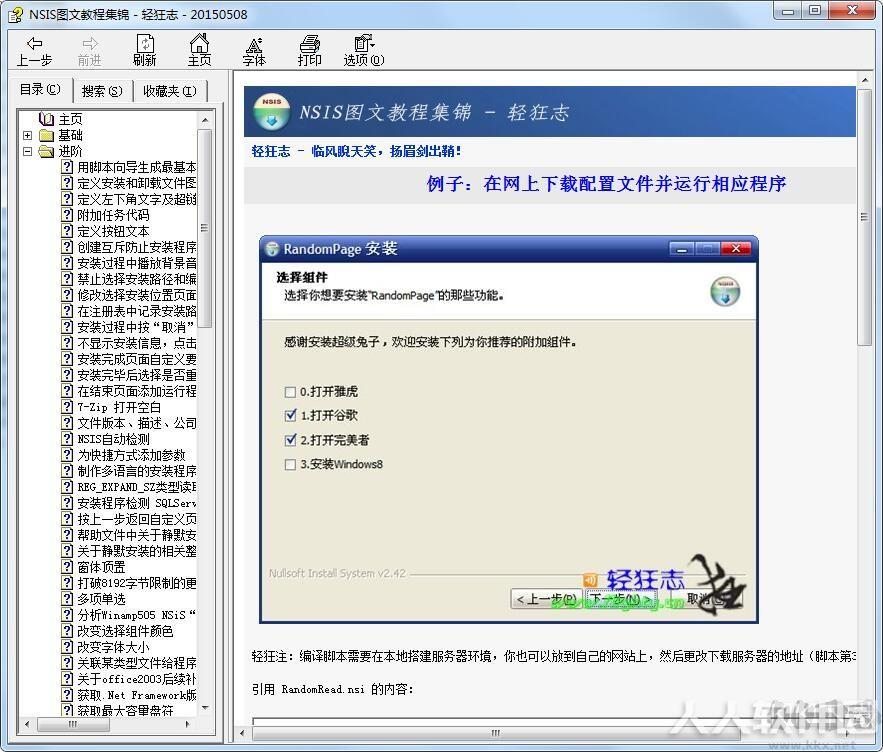Screen dimensions: 883x752
Task: Click the 上一步(P) installer button
Action: click(x=546, y=599)
